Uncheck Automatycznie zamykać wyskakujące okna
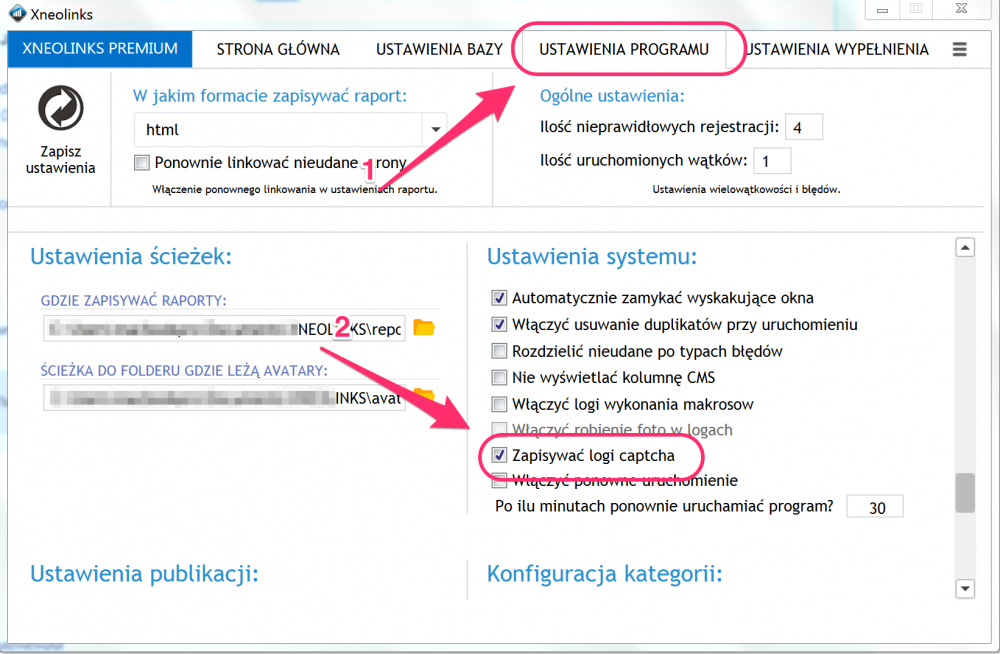Screen dimensions: 1000x654 [499, 298]
